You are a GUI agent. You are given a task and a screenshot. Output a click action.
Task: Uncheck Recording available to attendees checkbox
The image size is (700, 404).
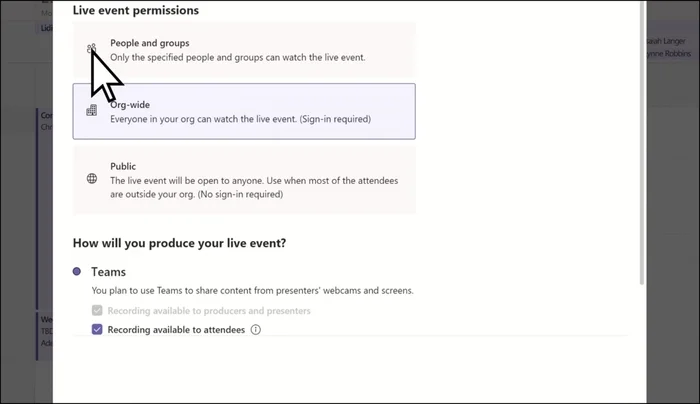pos(97,329)
